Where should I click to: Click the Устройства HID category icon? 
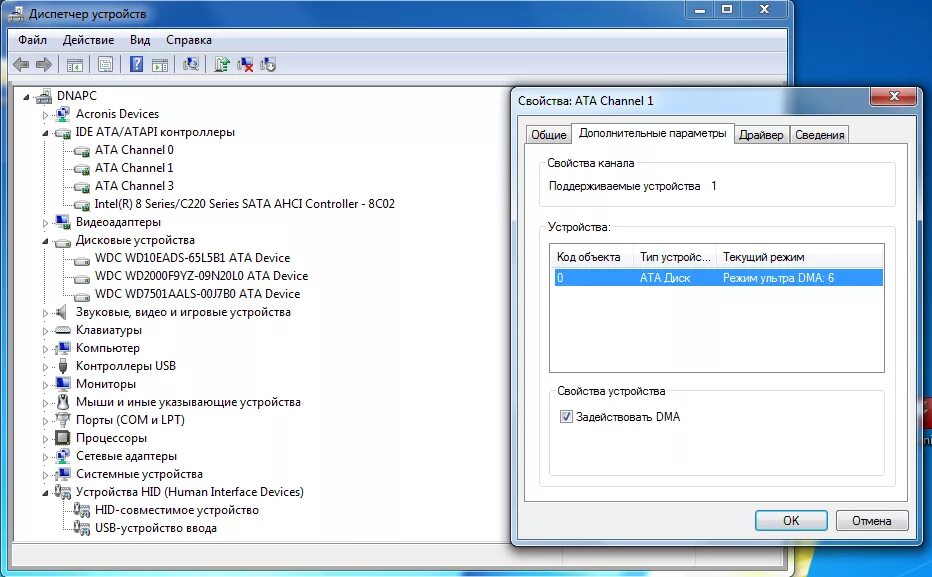62,492
